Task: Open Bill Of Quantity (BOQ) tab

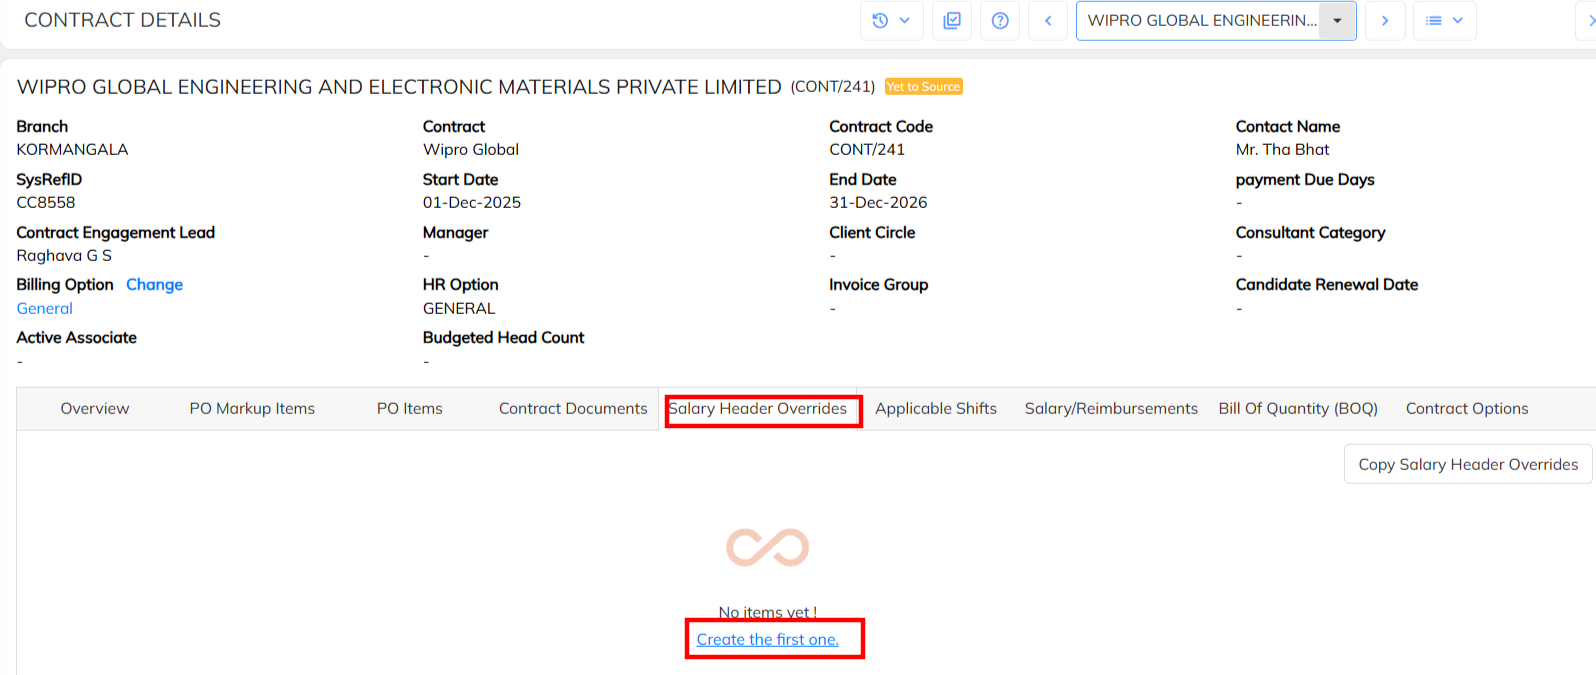Action: 1298,409
